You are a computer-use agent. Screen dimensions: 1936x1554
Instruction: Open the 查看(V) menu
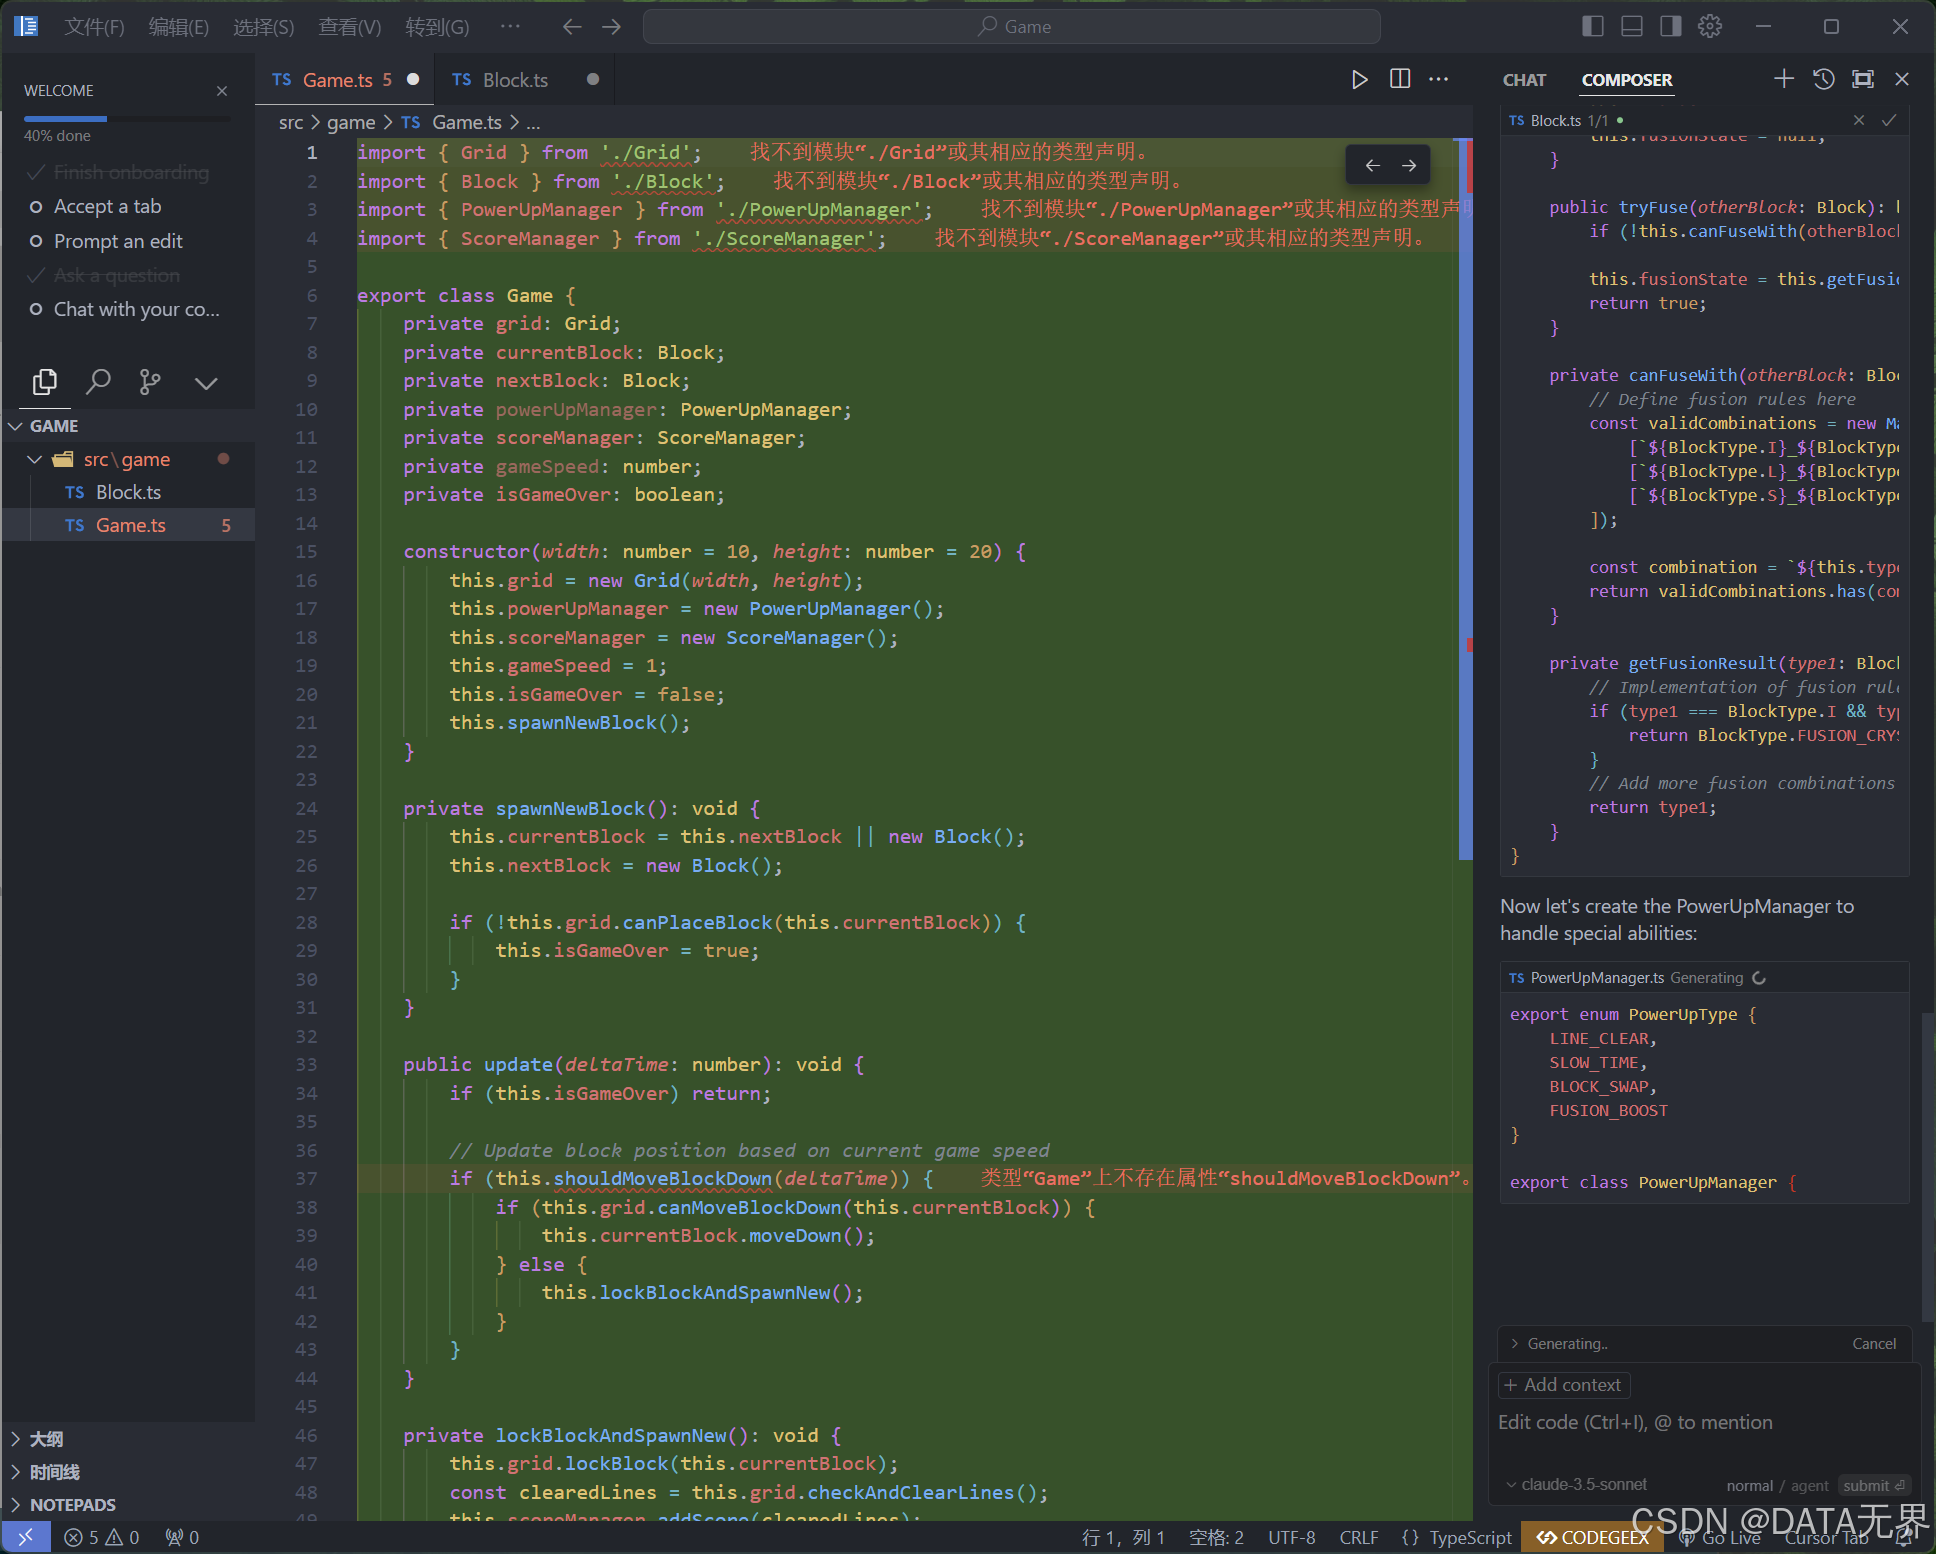350,27
